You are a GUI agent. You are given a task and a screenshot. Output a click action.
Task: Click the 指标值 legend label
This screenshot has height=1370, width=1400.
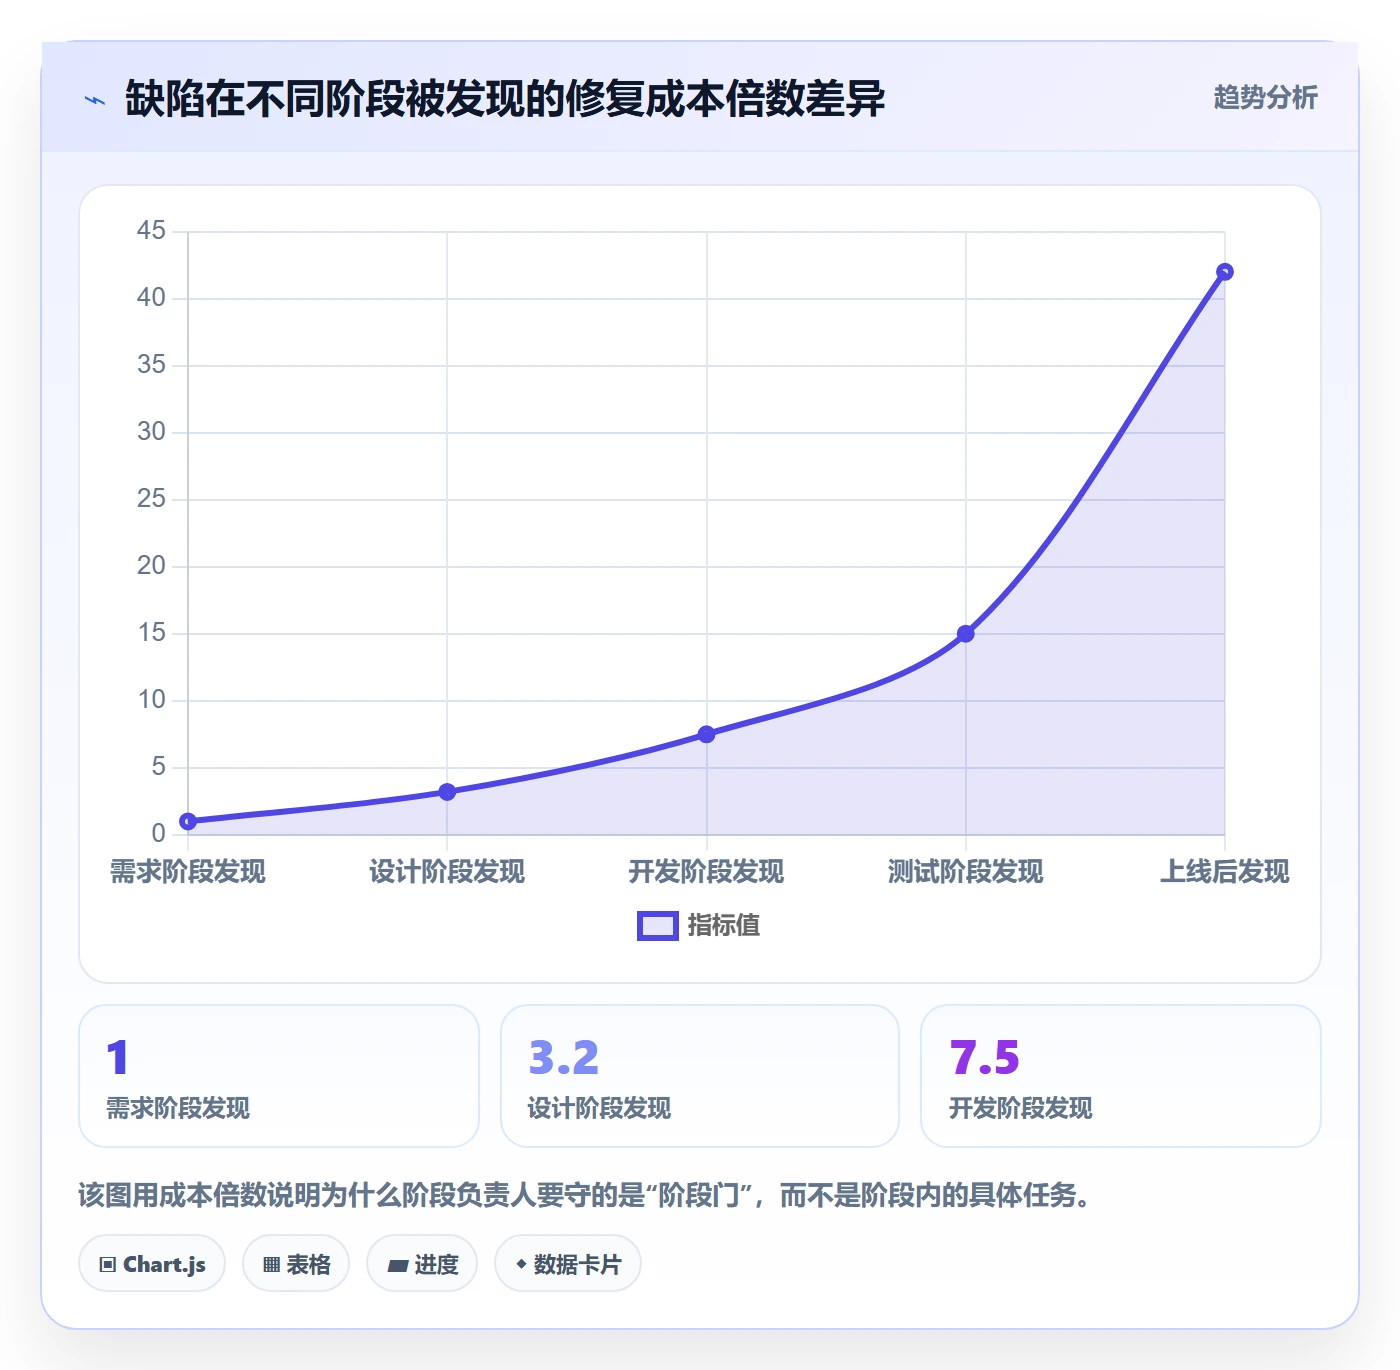(724, 926)
